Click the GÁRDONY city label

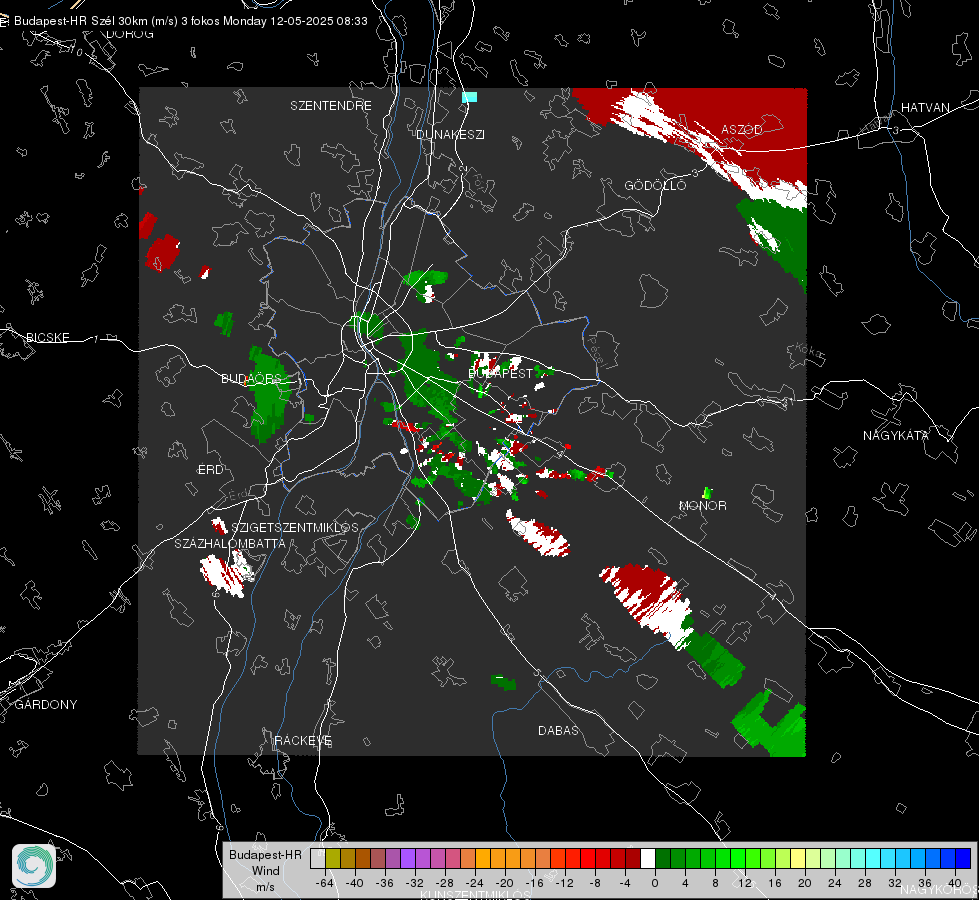tap(46, 704)
